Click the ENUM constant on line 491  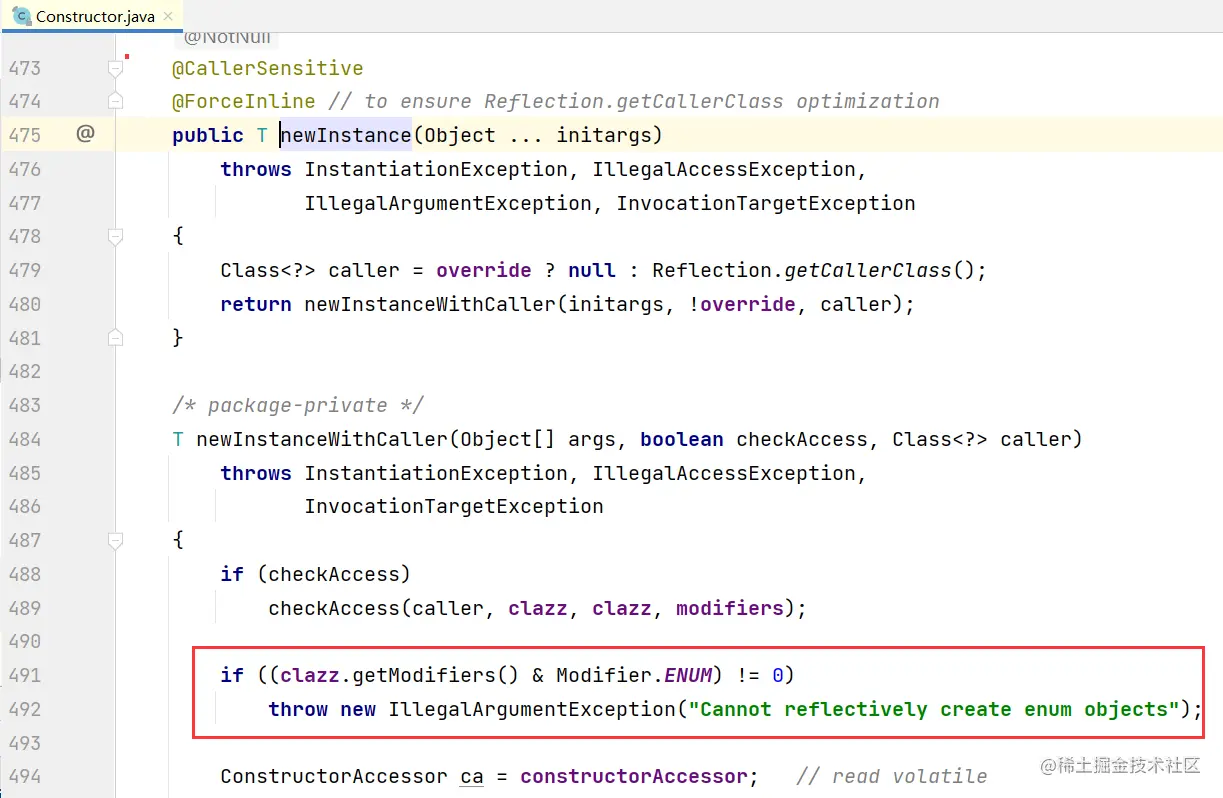click(x=688, y=675)
